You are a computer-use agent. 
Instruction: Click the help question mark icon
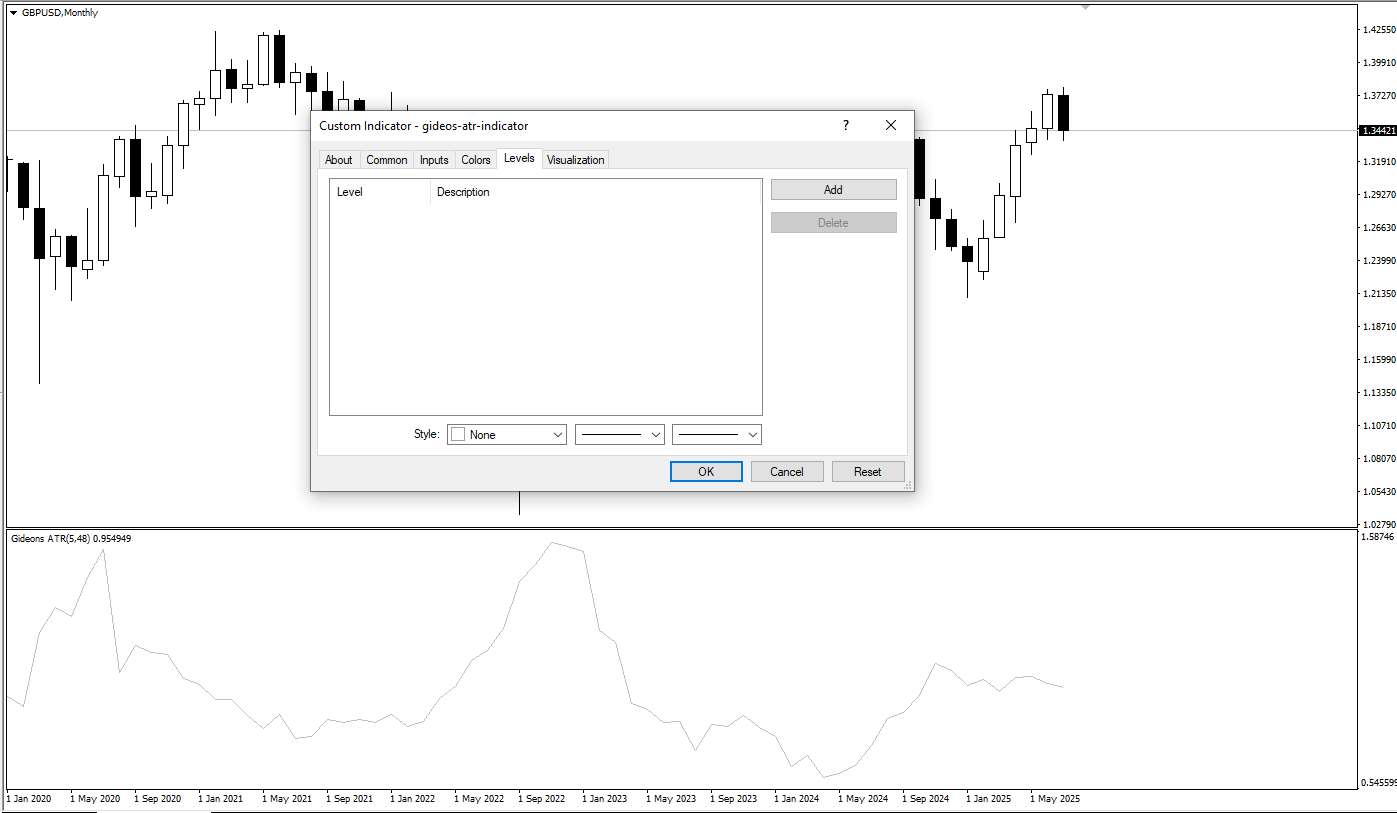pos(846,125)
